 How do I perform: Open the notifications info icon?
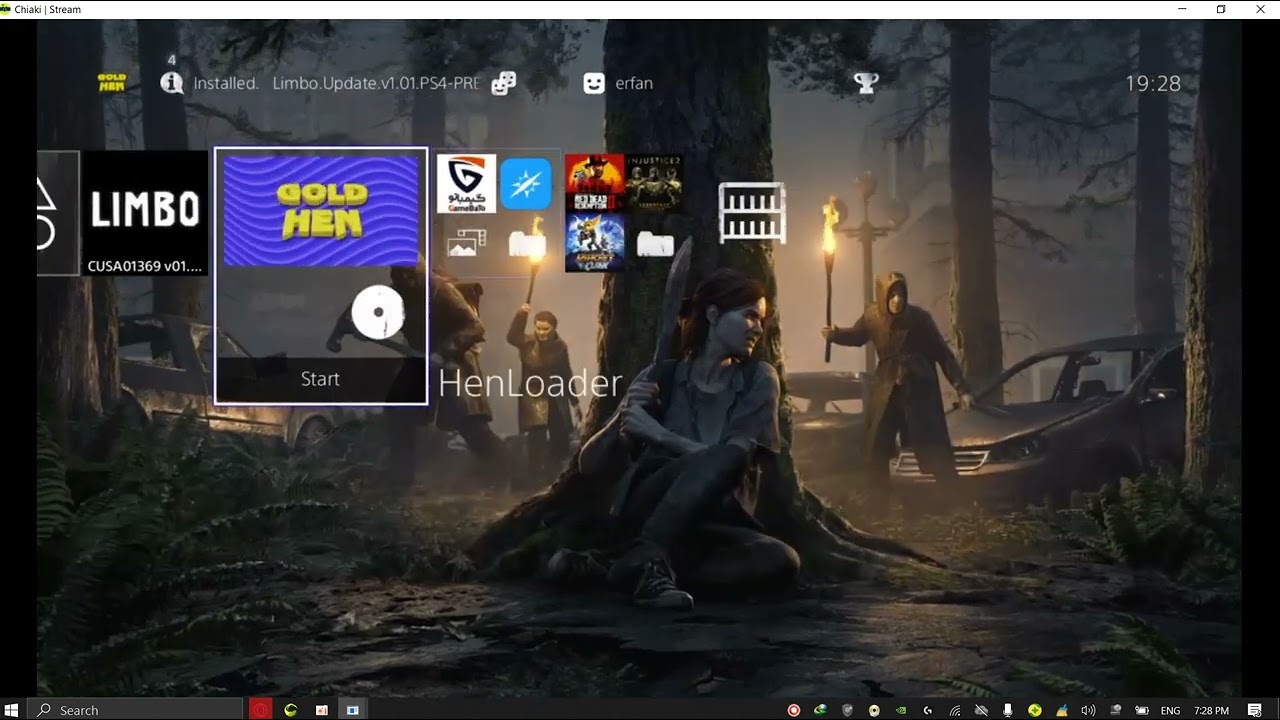[x=172, y=83]
